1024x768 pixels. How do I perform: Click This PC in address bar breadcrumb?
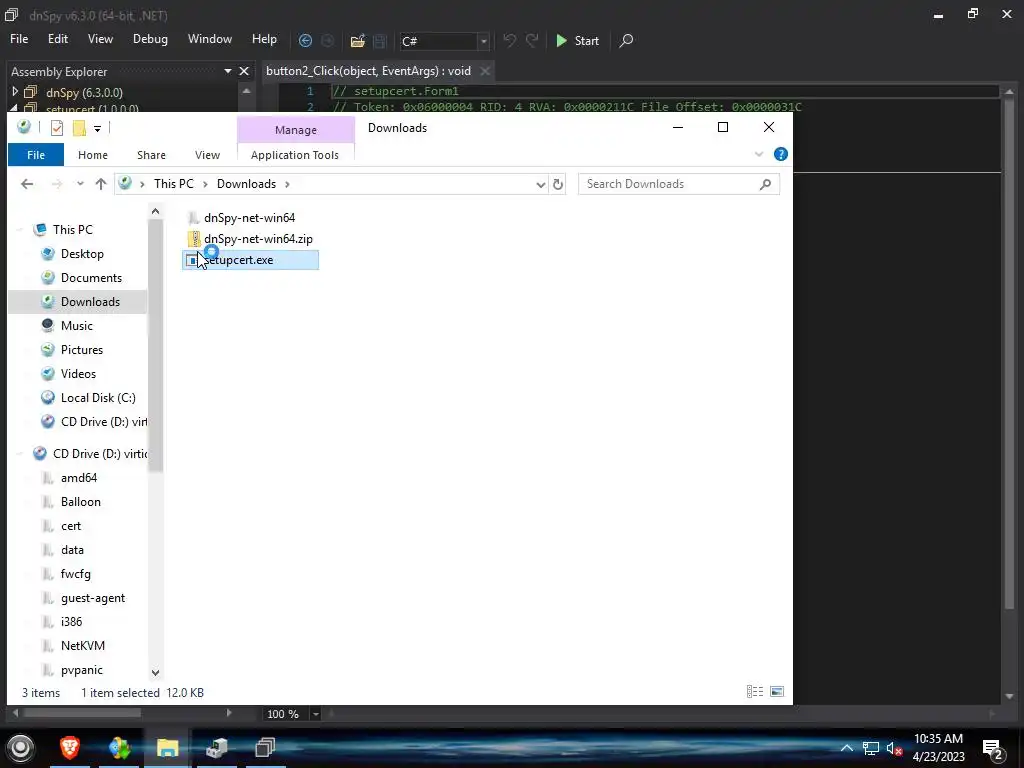[174, 184]
